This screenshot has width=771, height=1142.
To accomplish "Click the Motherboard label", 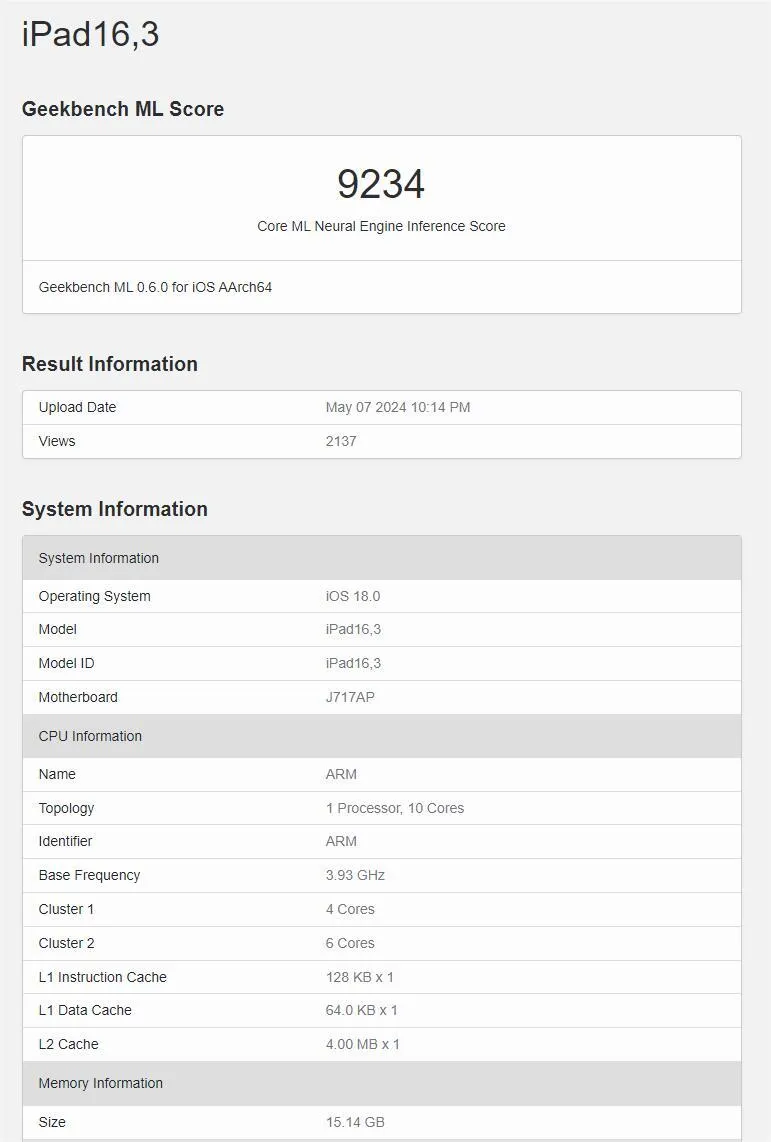I will point(78,697).
